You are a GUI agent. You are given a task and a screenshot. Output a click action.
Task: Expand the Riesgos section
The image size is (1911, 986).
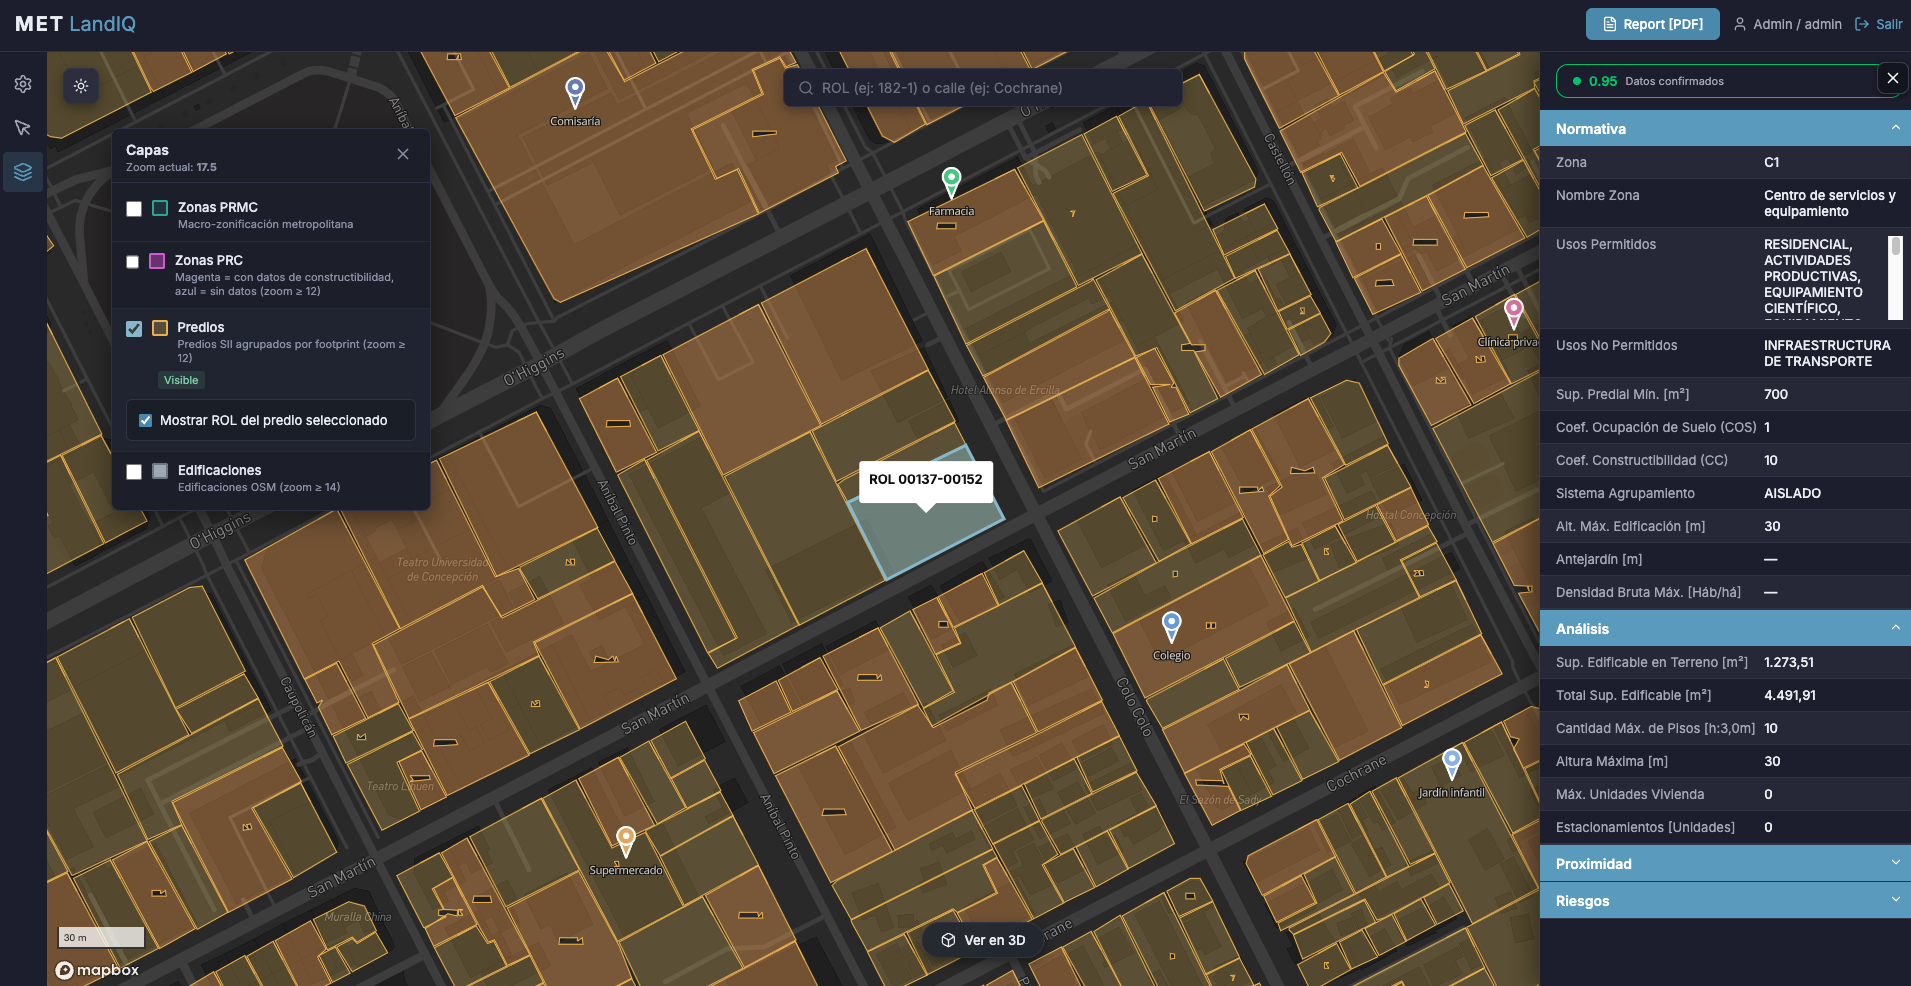[1725, 901]
